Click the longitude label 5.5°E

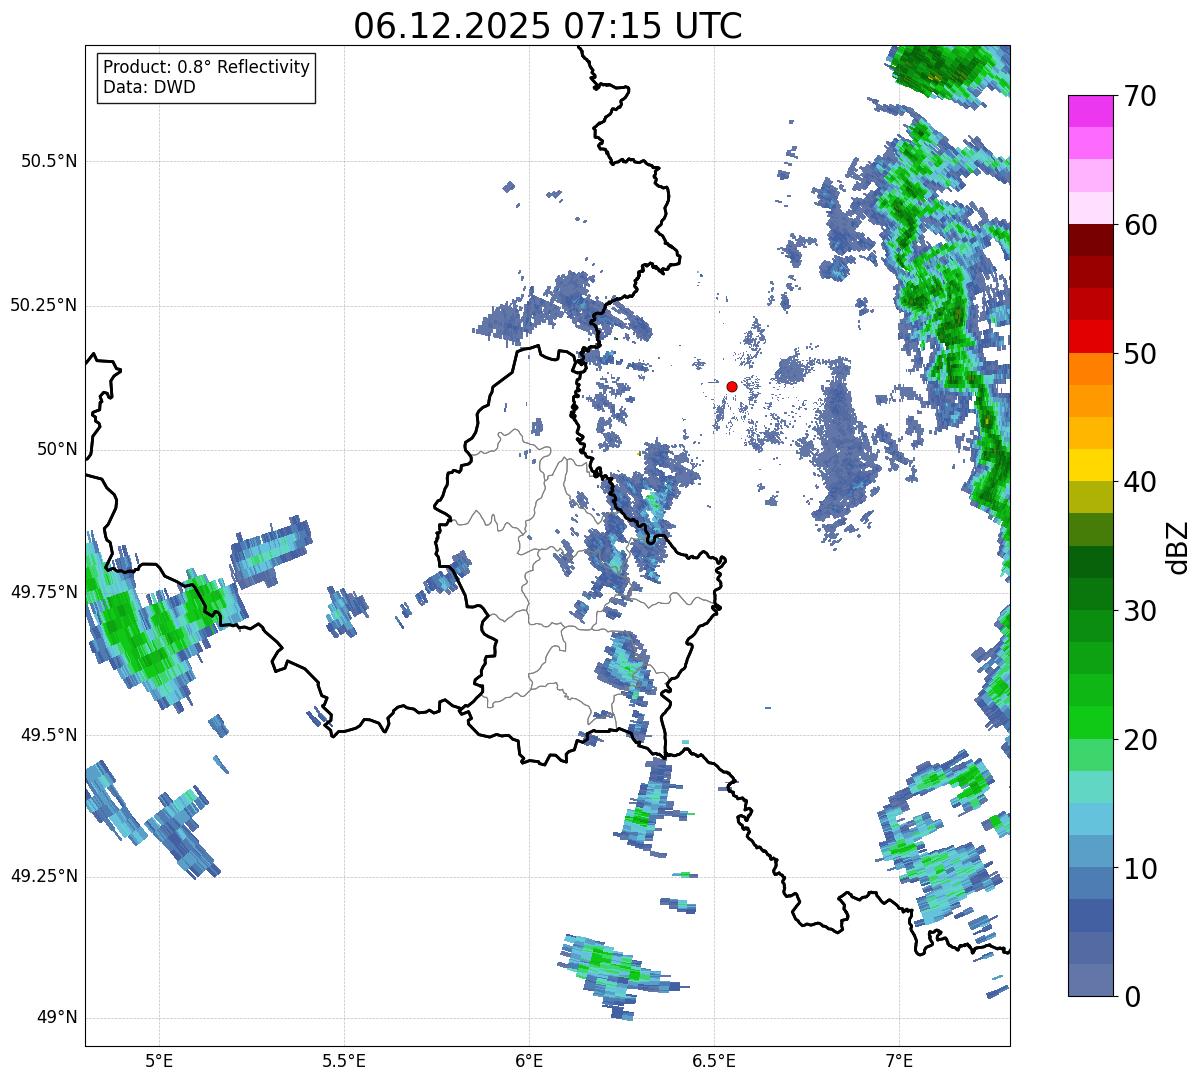(x=344, y=1060)
